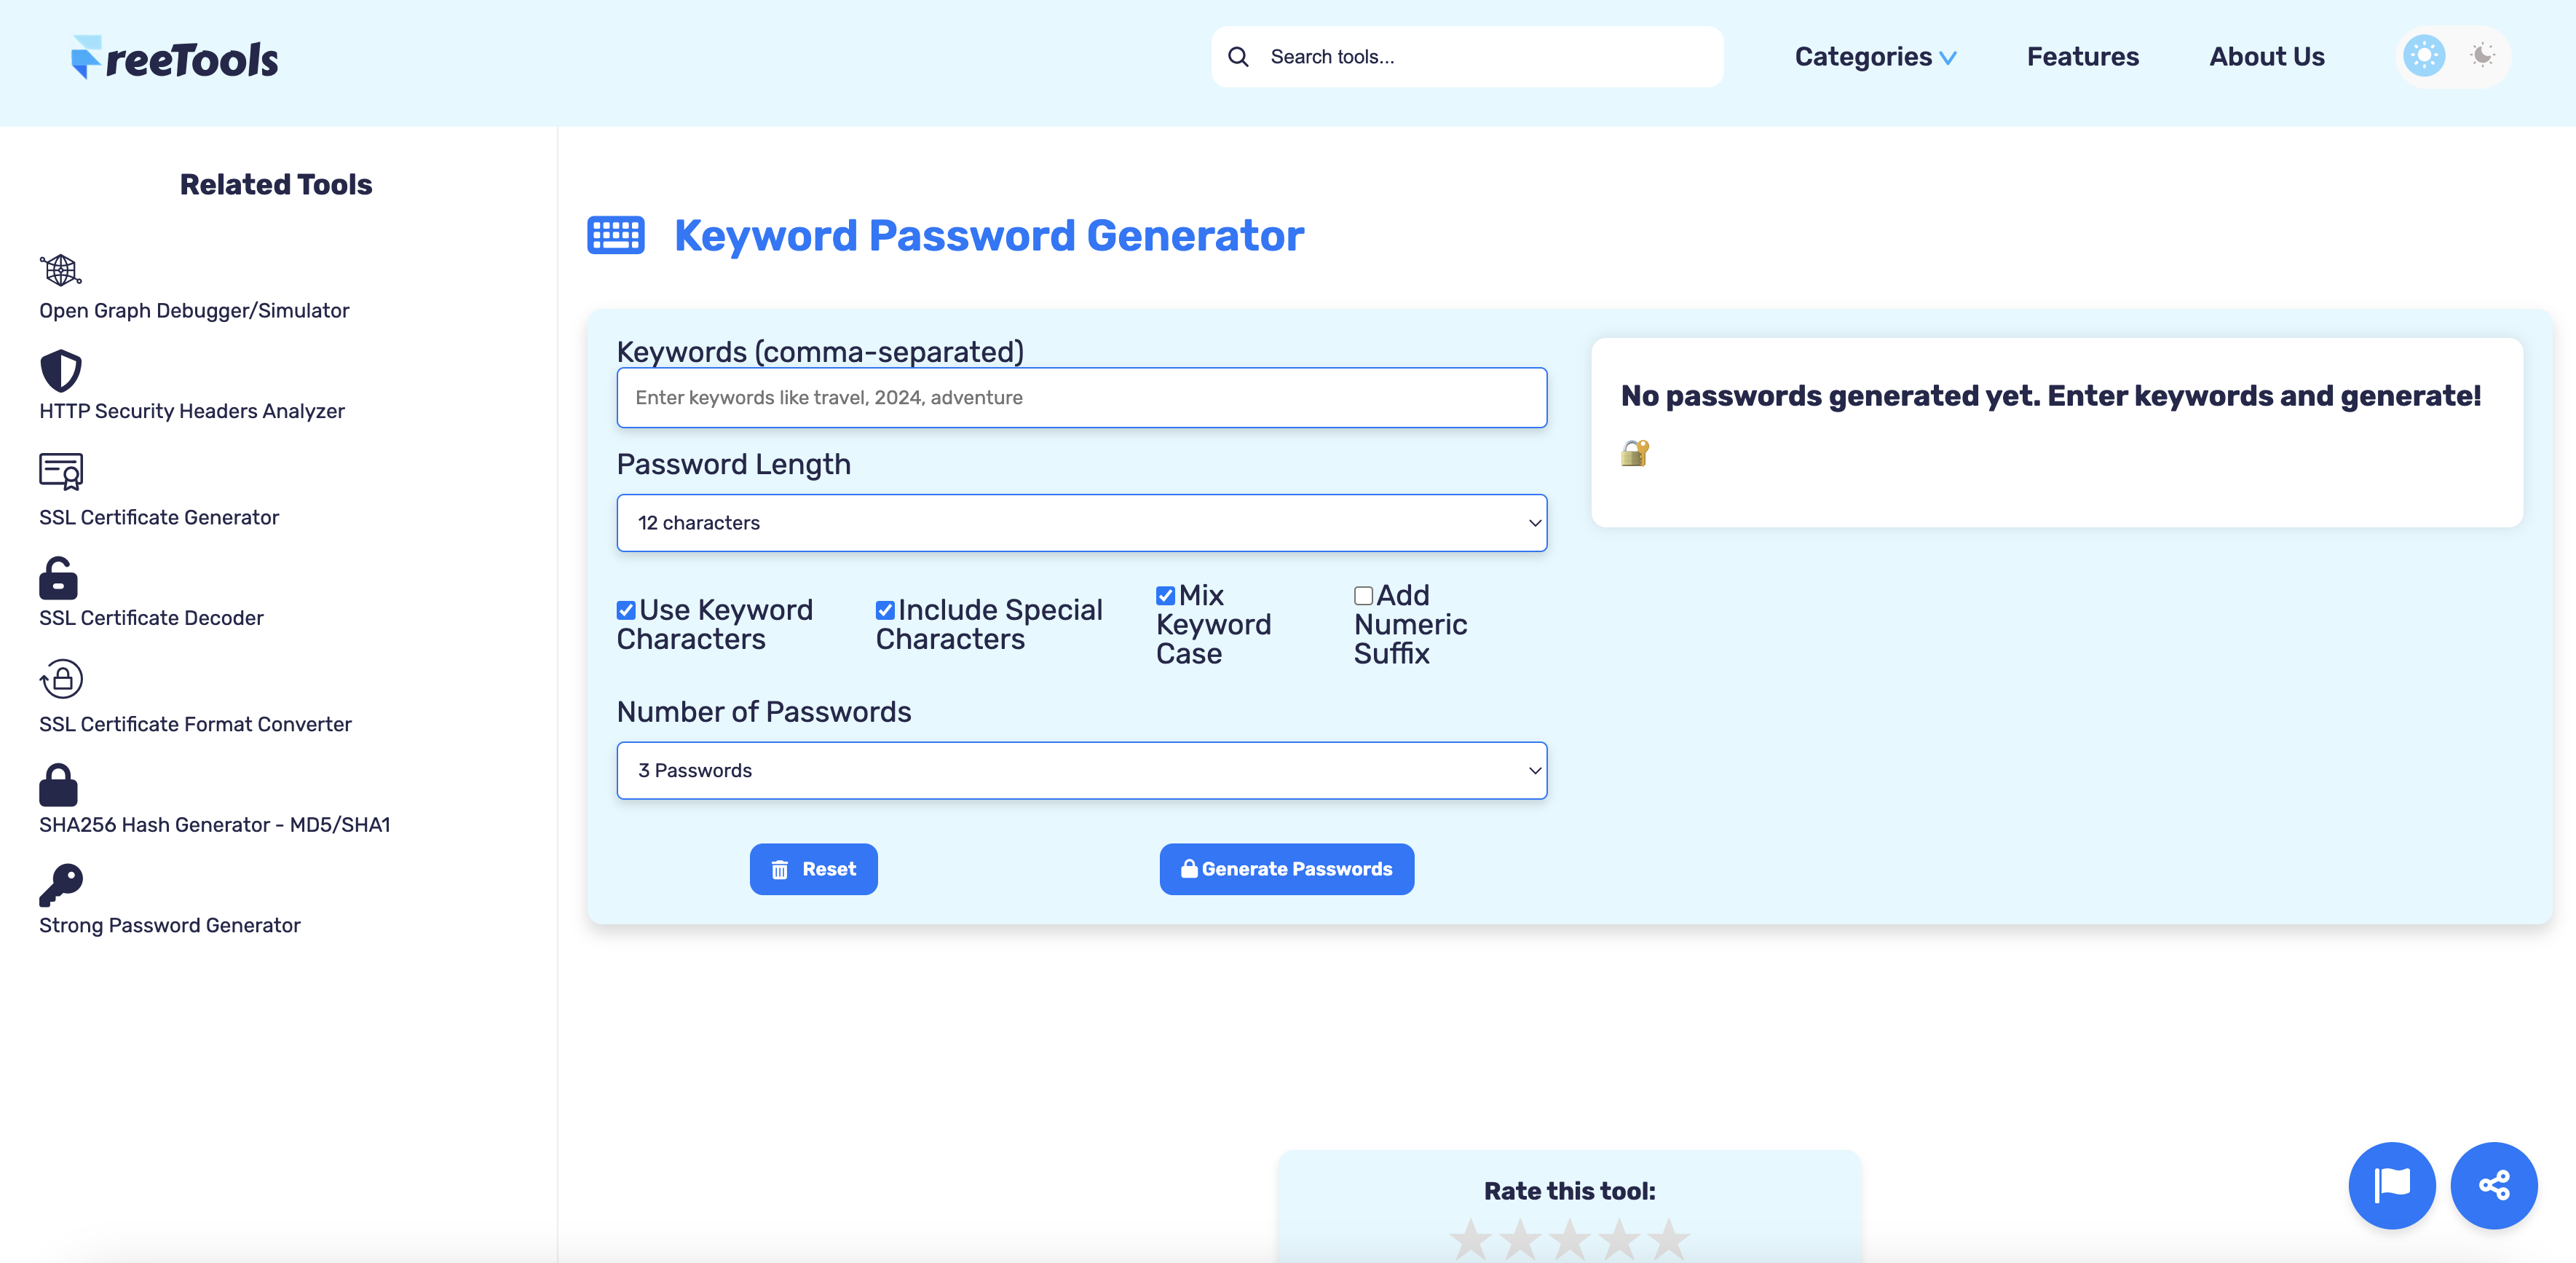Go to About Us page
This screenshot has width=2576, height=1263.
[2266, 57]
